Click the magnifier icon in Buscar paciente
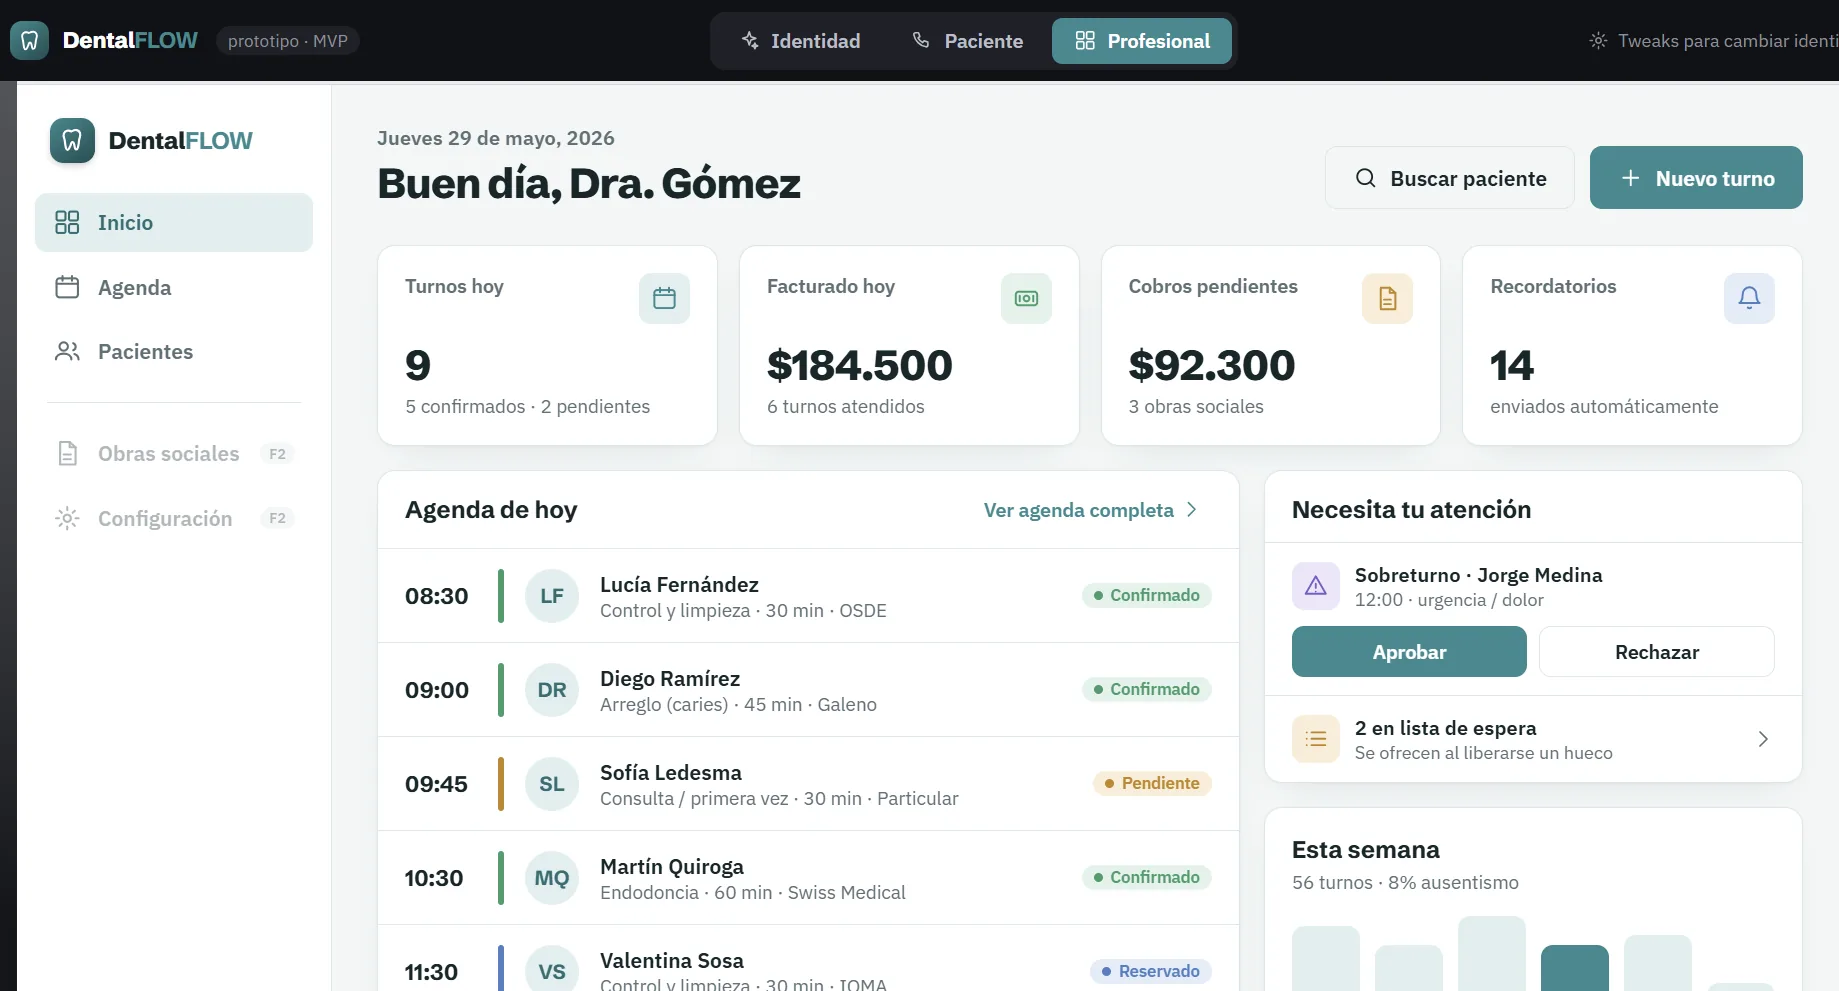The height and width of the screenshot is (991, 1839). pyautogui.click(x=1365, y=178)
